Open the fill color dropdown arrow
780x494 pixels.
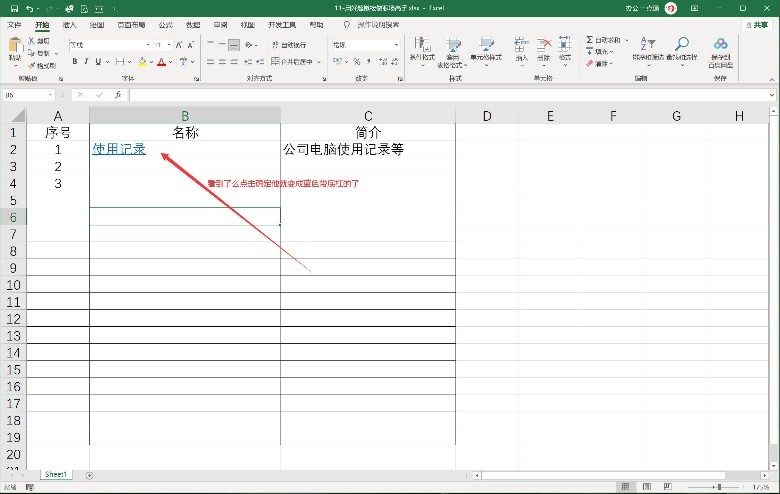click(151, 62)
